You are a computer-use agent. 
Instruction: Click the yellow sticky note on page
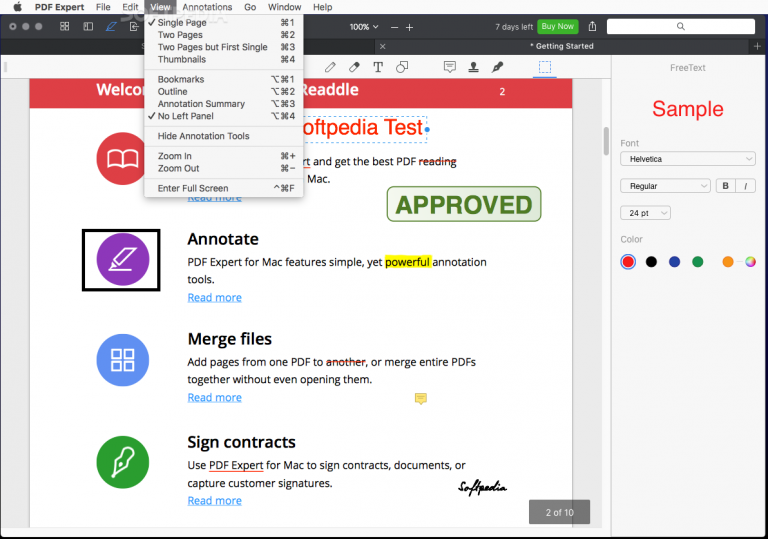(421, 398)
